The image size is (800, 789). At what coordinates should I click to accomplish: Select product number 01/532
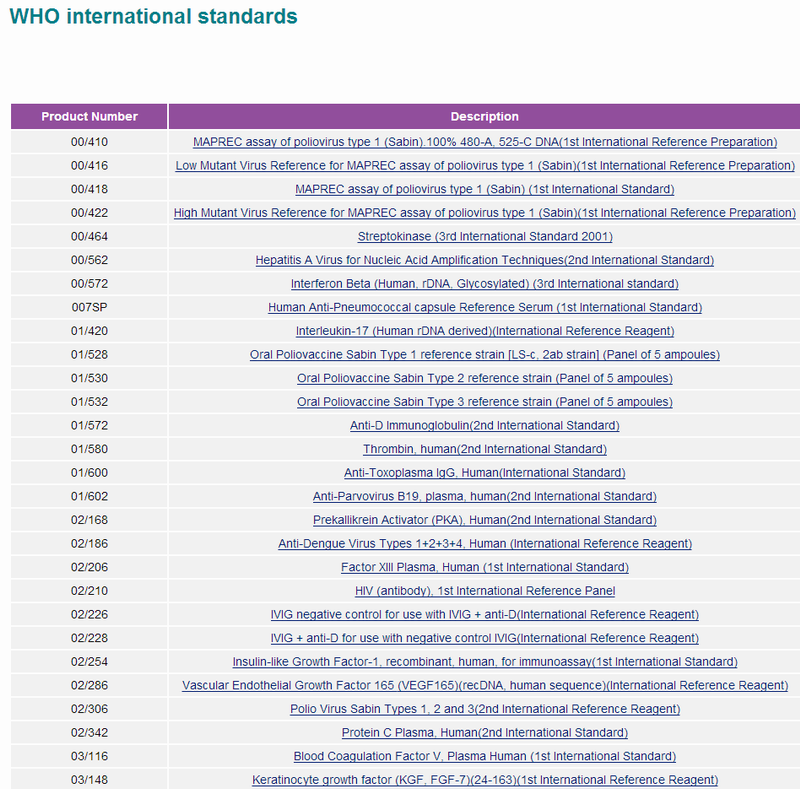coord(89,402)
